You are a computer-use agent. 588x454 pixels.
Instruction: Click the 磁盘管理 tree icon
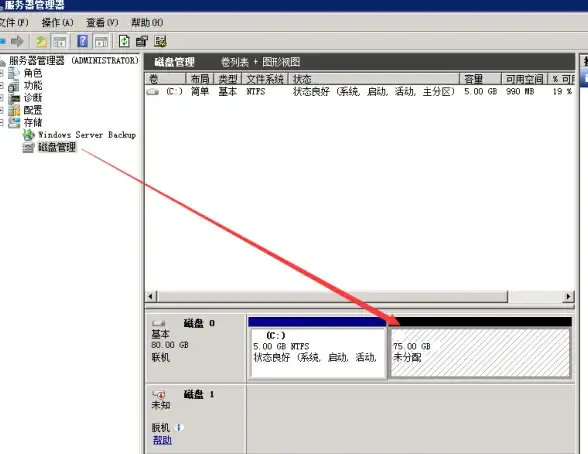(28, 147)
